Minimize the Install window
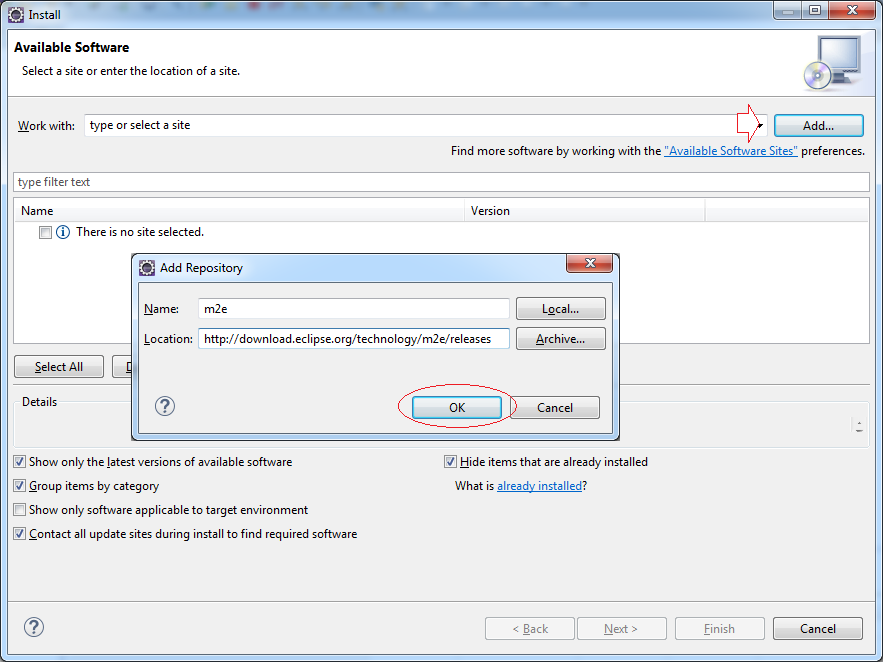Image resolution: width=883 pixels, height=662 pixels. click(788, 10)
